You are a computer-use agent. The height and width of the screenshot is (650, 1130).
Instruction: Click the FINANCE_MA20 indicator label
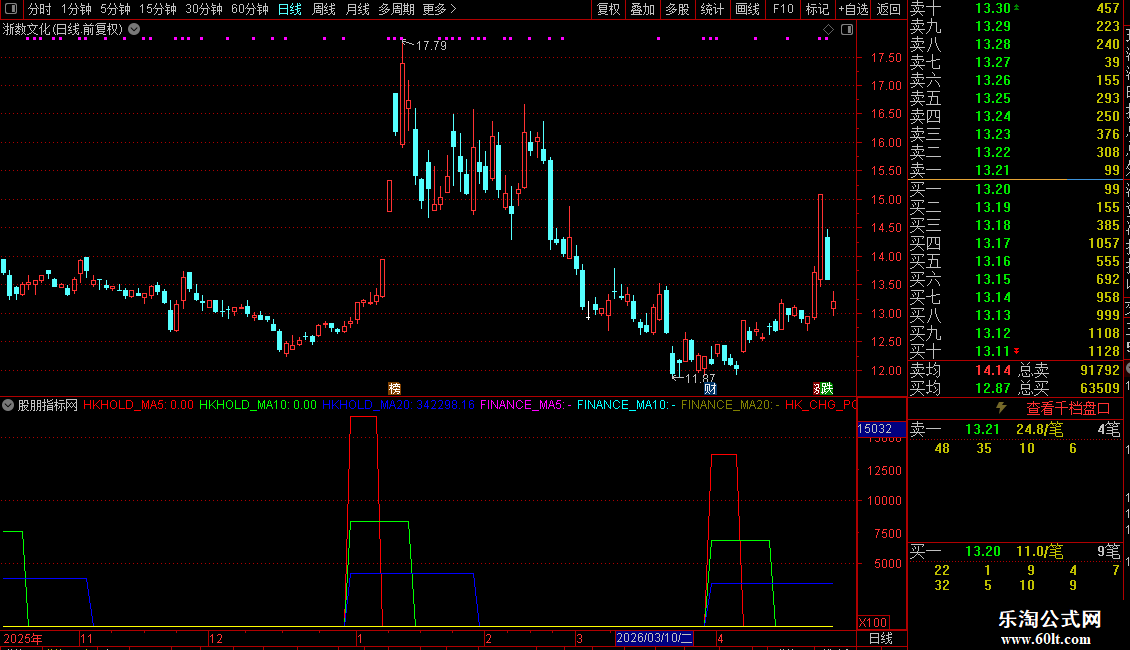point(730,405)
